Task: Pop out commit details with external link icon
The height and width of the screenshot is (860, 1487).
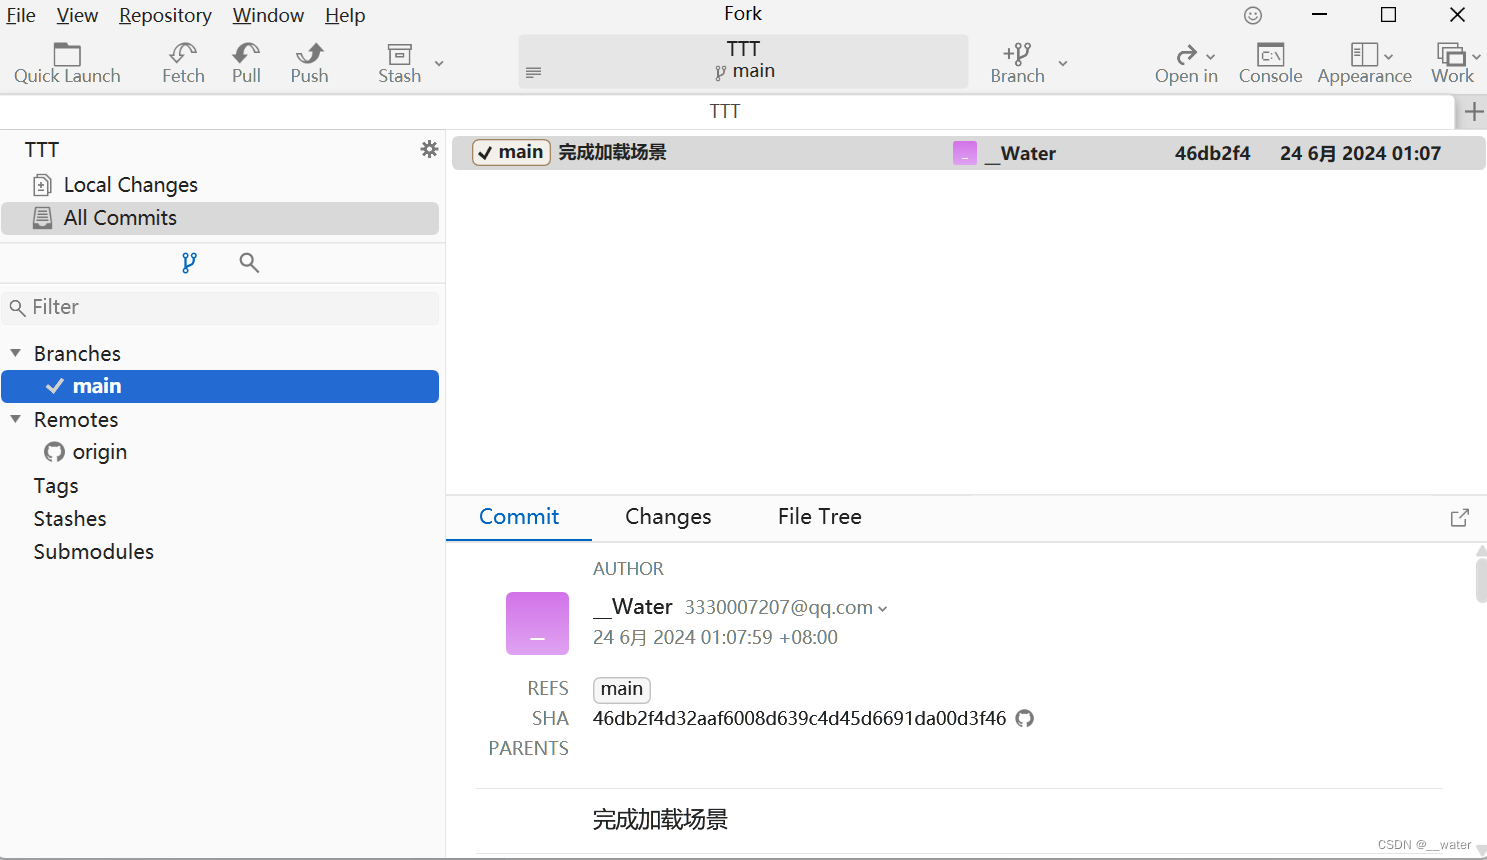Action: [x=1459, y=517]
